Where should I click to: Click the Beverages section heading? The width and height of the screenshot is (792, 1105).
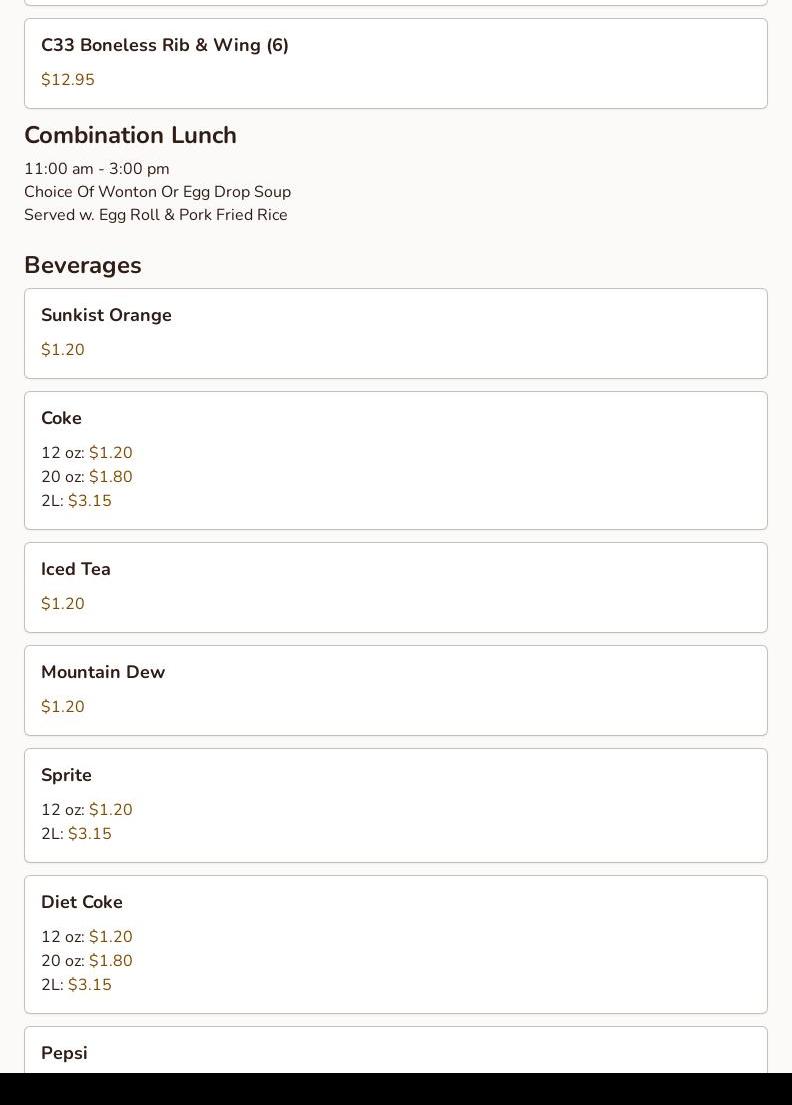click(83, 265)
